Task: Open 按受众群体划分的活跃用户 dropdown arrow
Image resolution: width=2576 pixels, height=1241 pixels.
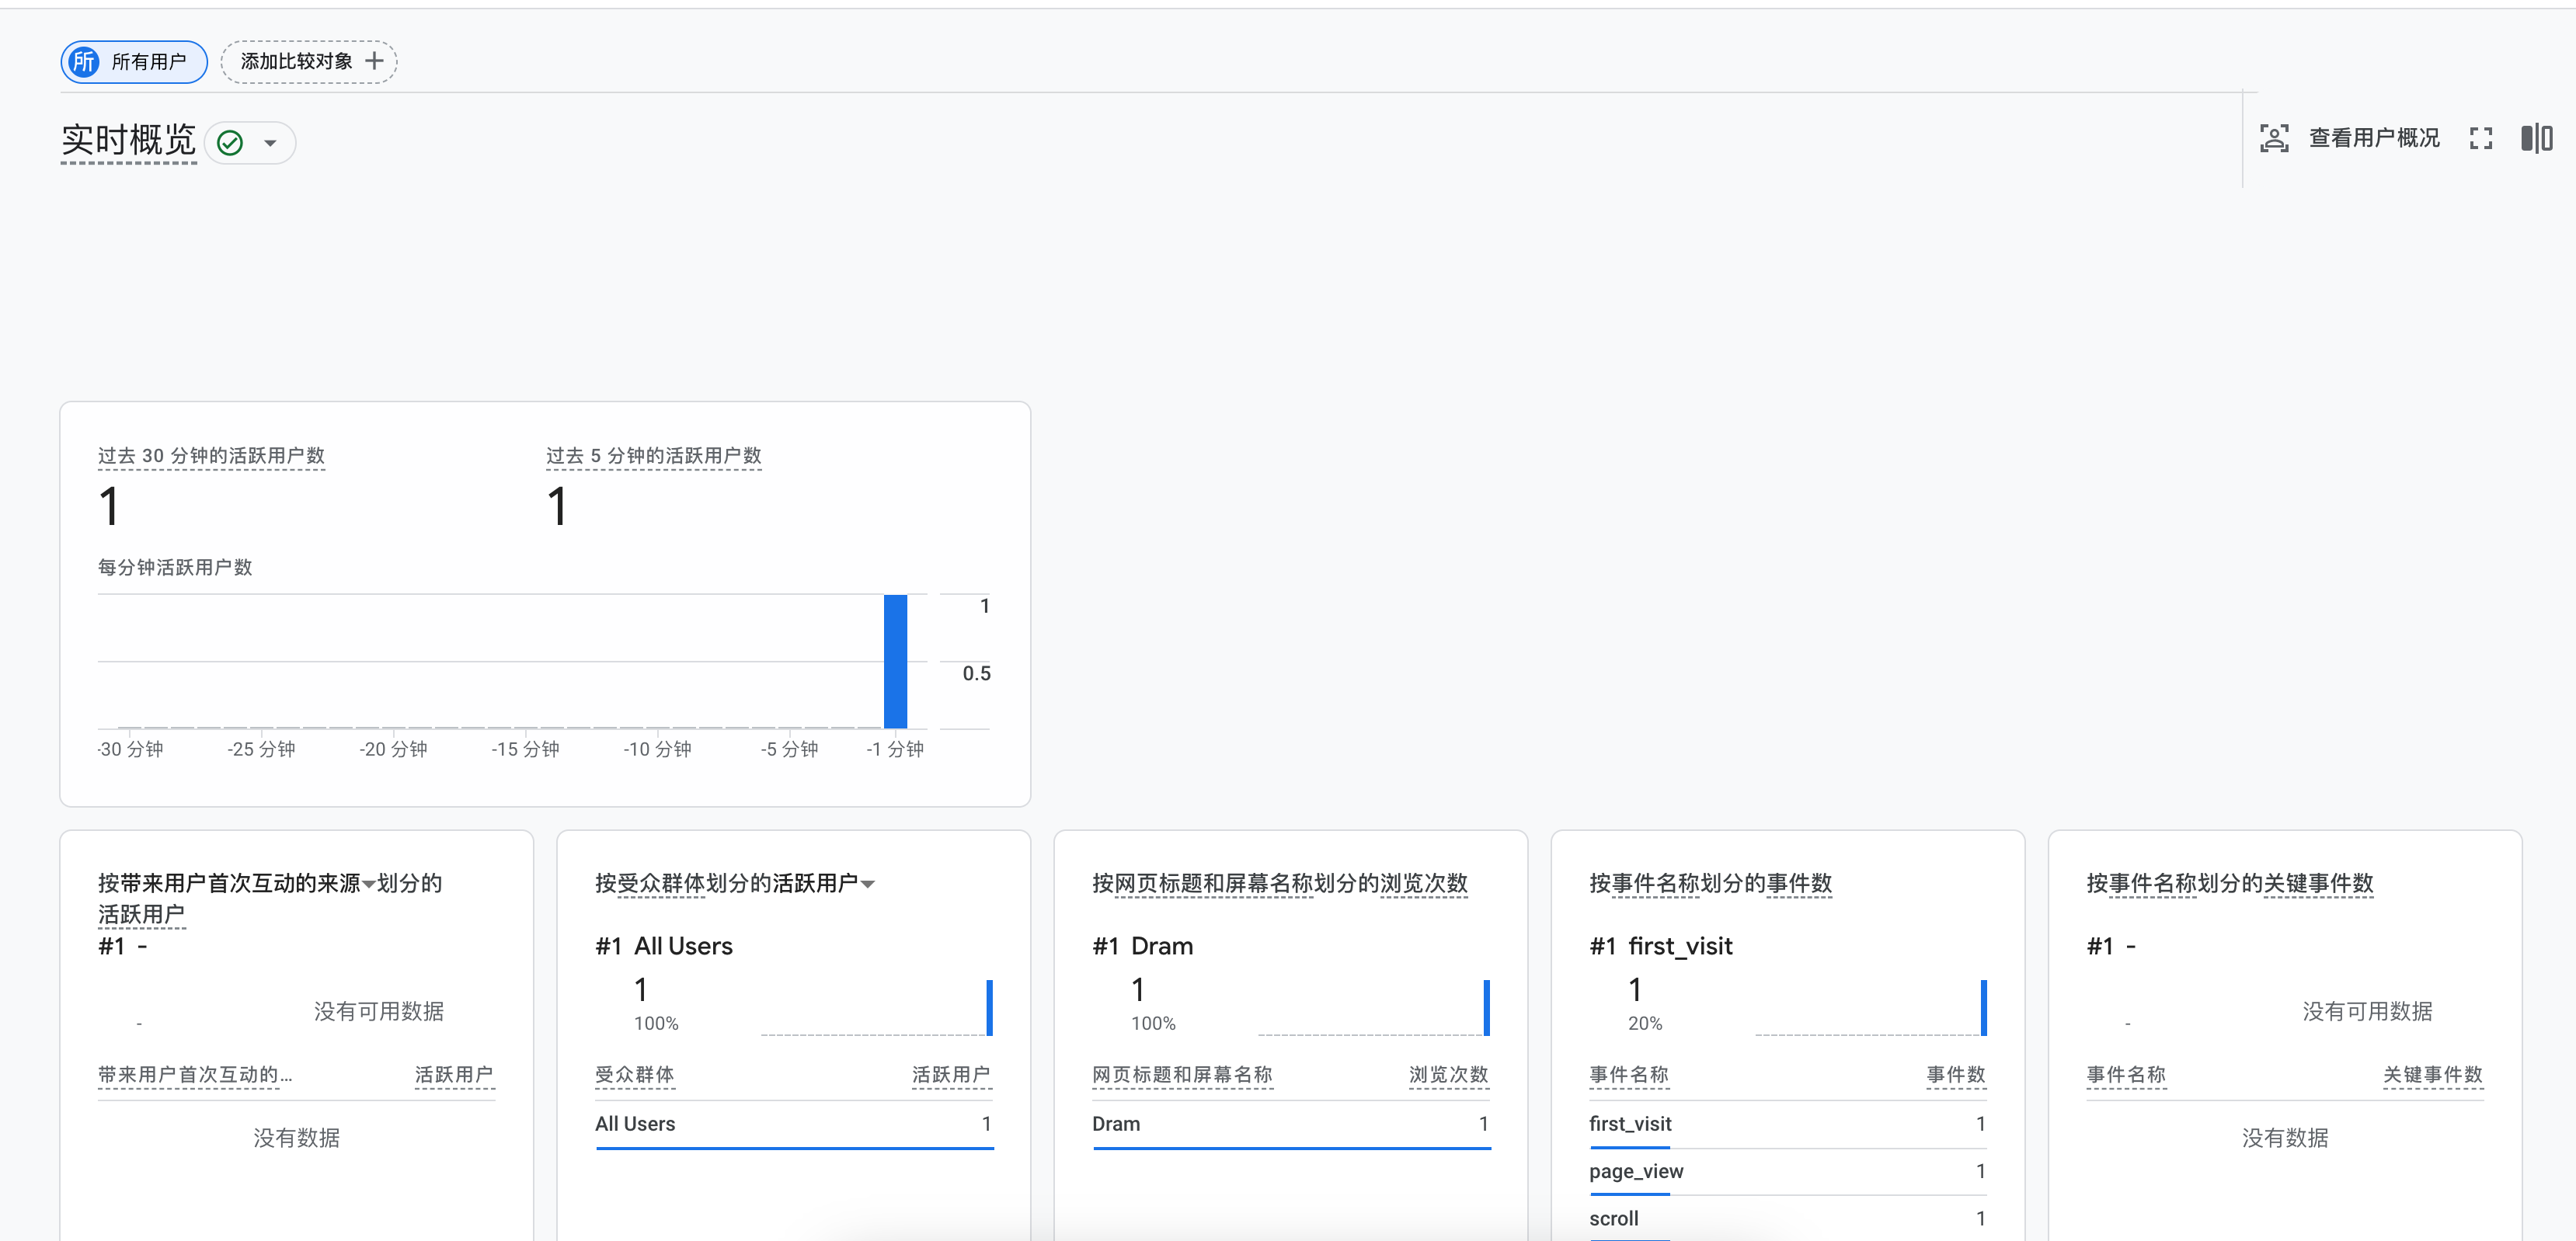Action: click(868, 884)
